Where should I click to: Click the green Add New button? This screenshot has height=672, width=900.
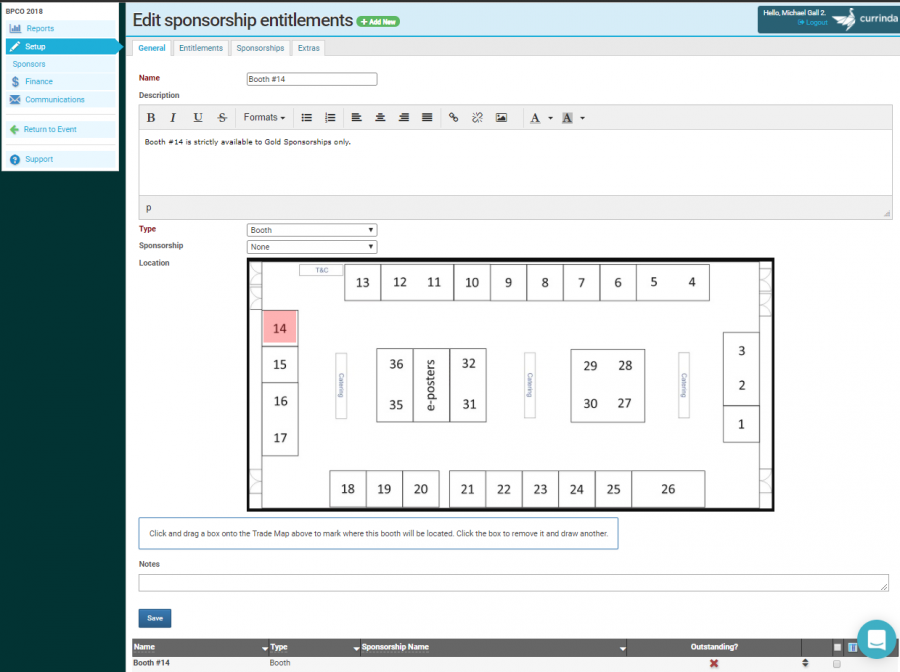(378, 22)
